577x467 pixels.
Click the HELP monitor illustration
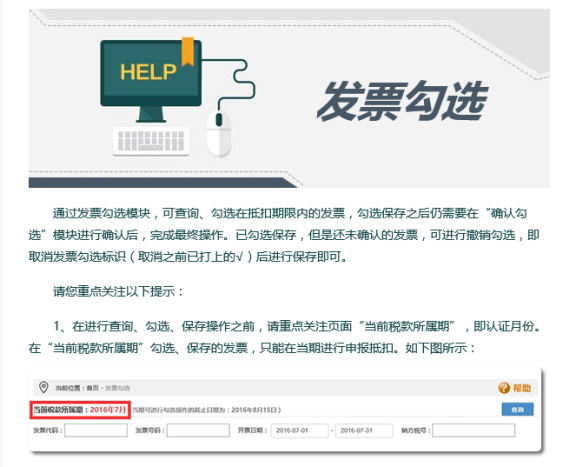pyautogui.click(x=151, y=81)
